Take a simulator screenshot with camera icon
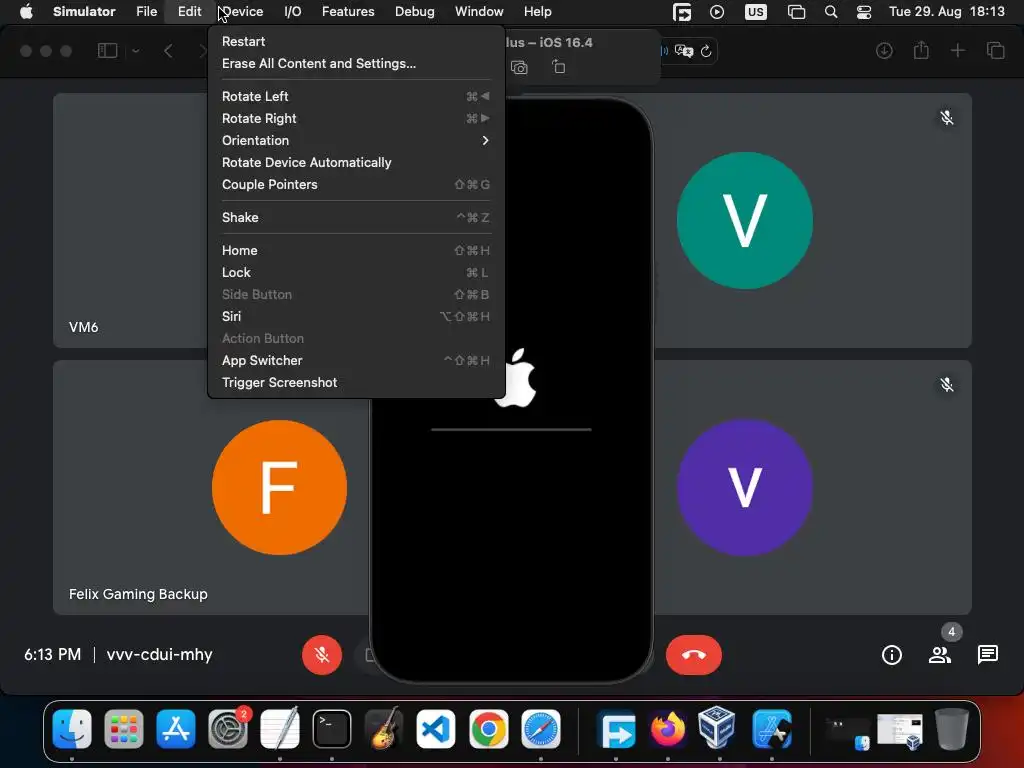Screen dimensions: 1024x768 (x=519, y=67)
